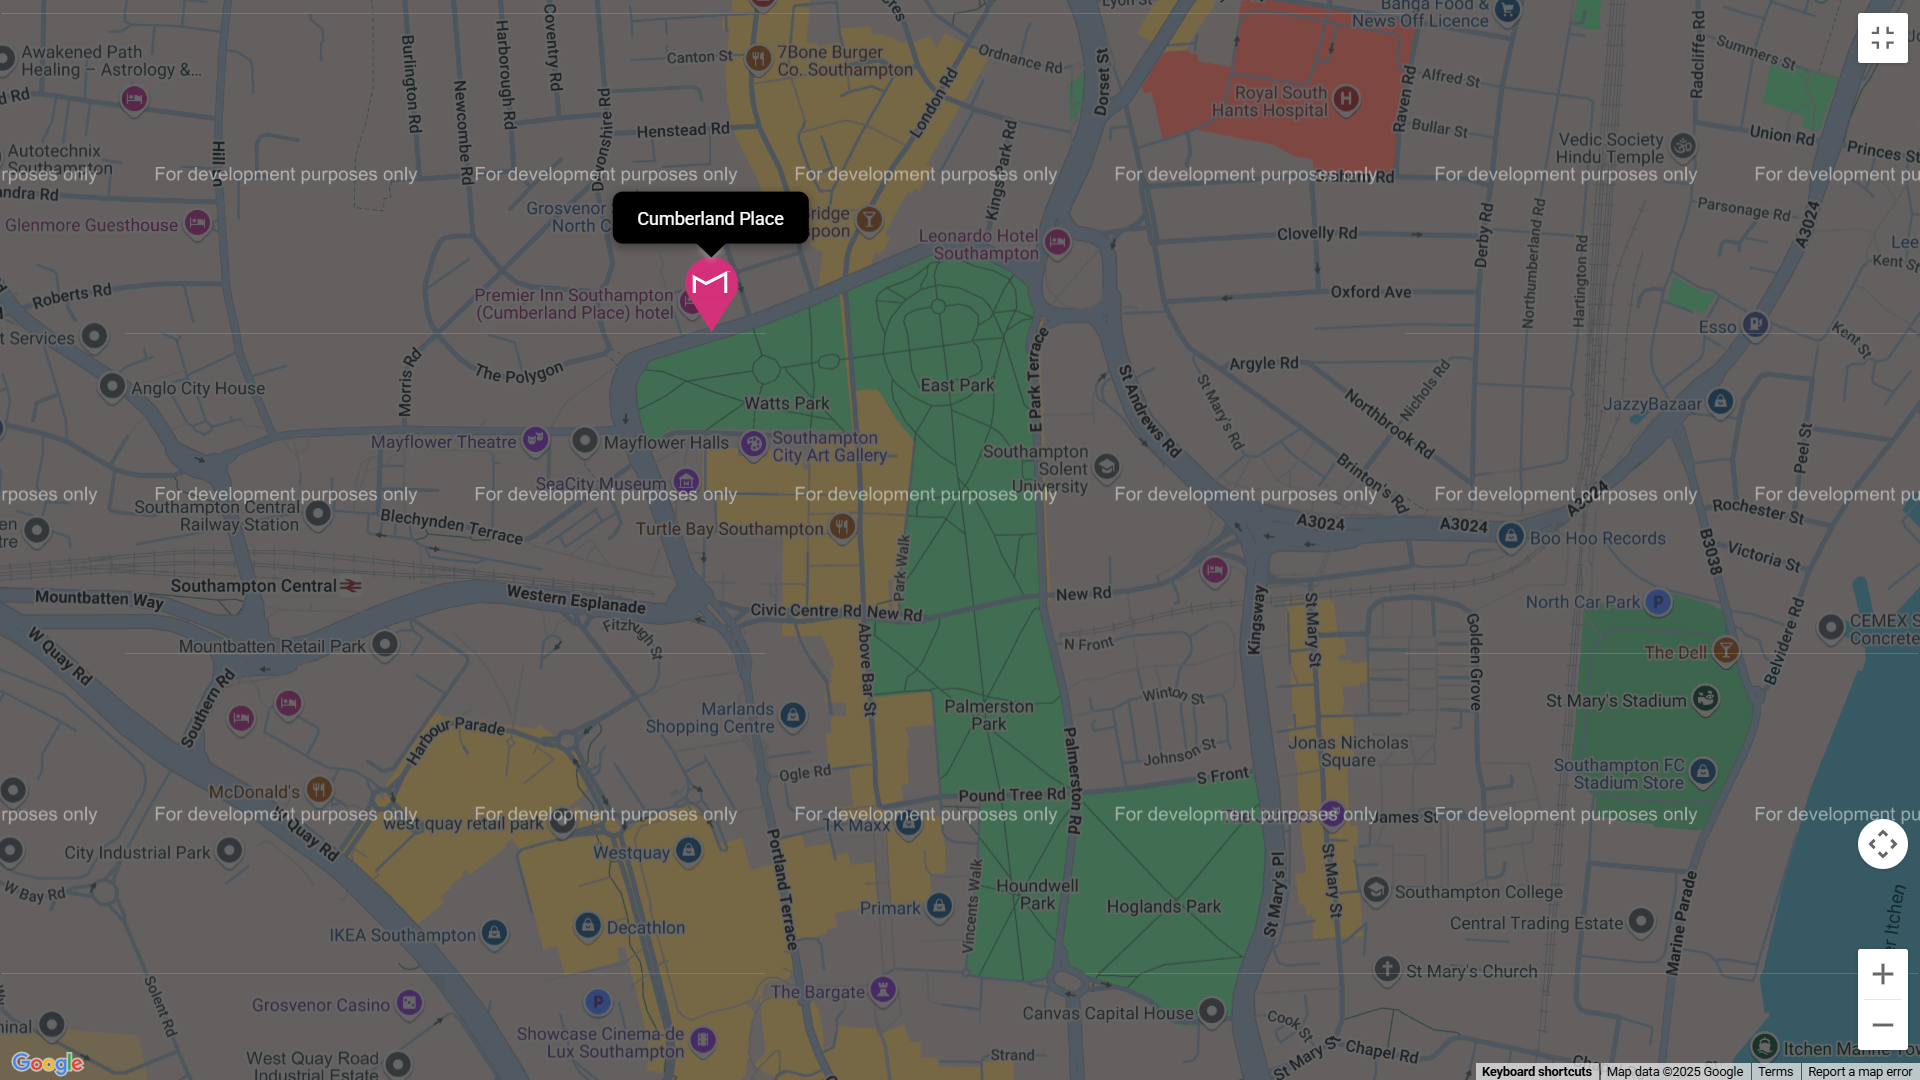Select the Royal South Hants Hospital icon
1920x1080 pixels.
pyautogui.click(x=1346, y=98)
